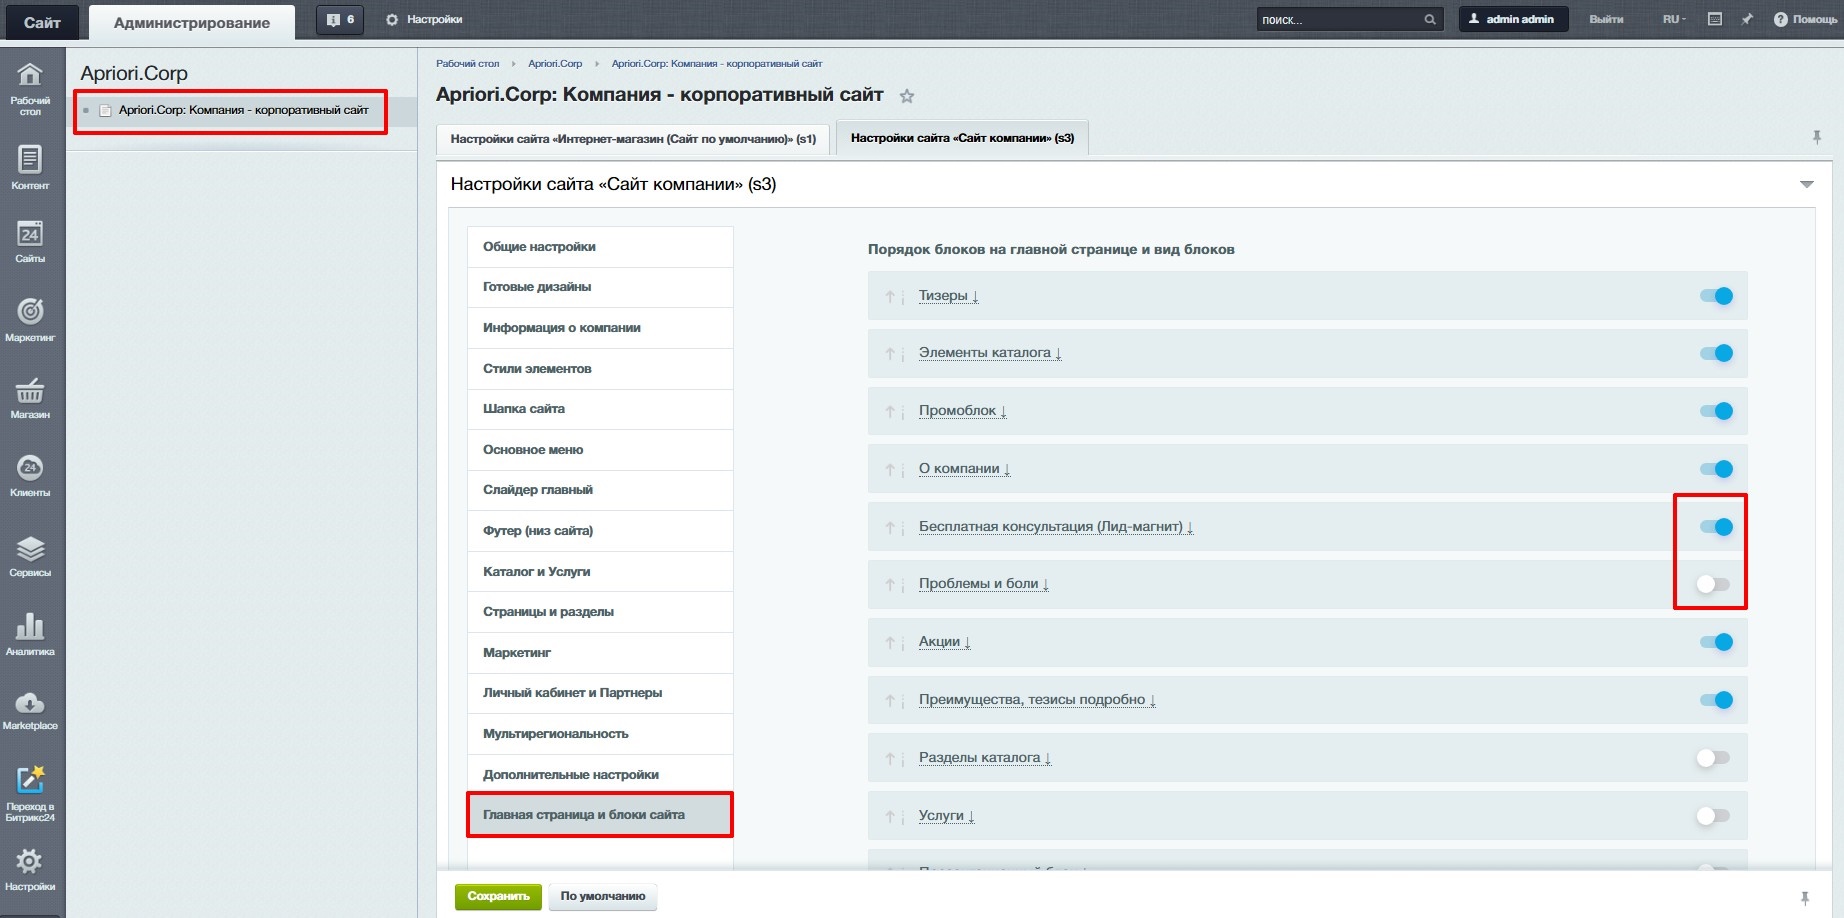
Task: Toggle the Акции block switch
Action: (x=1716, y=642)
